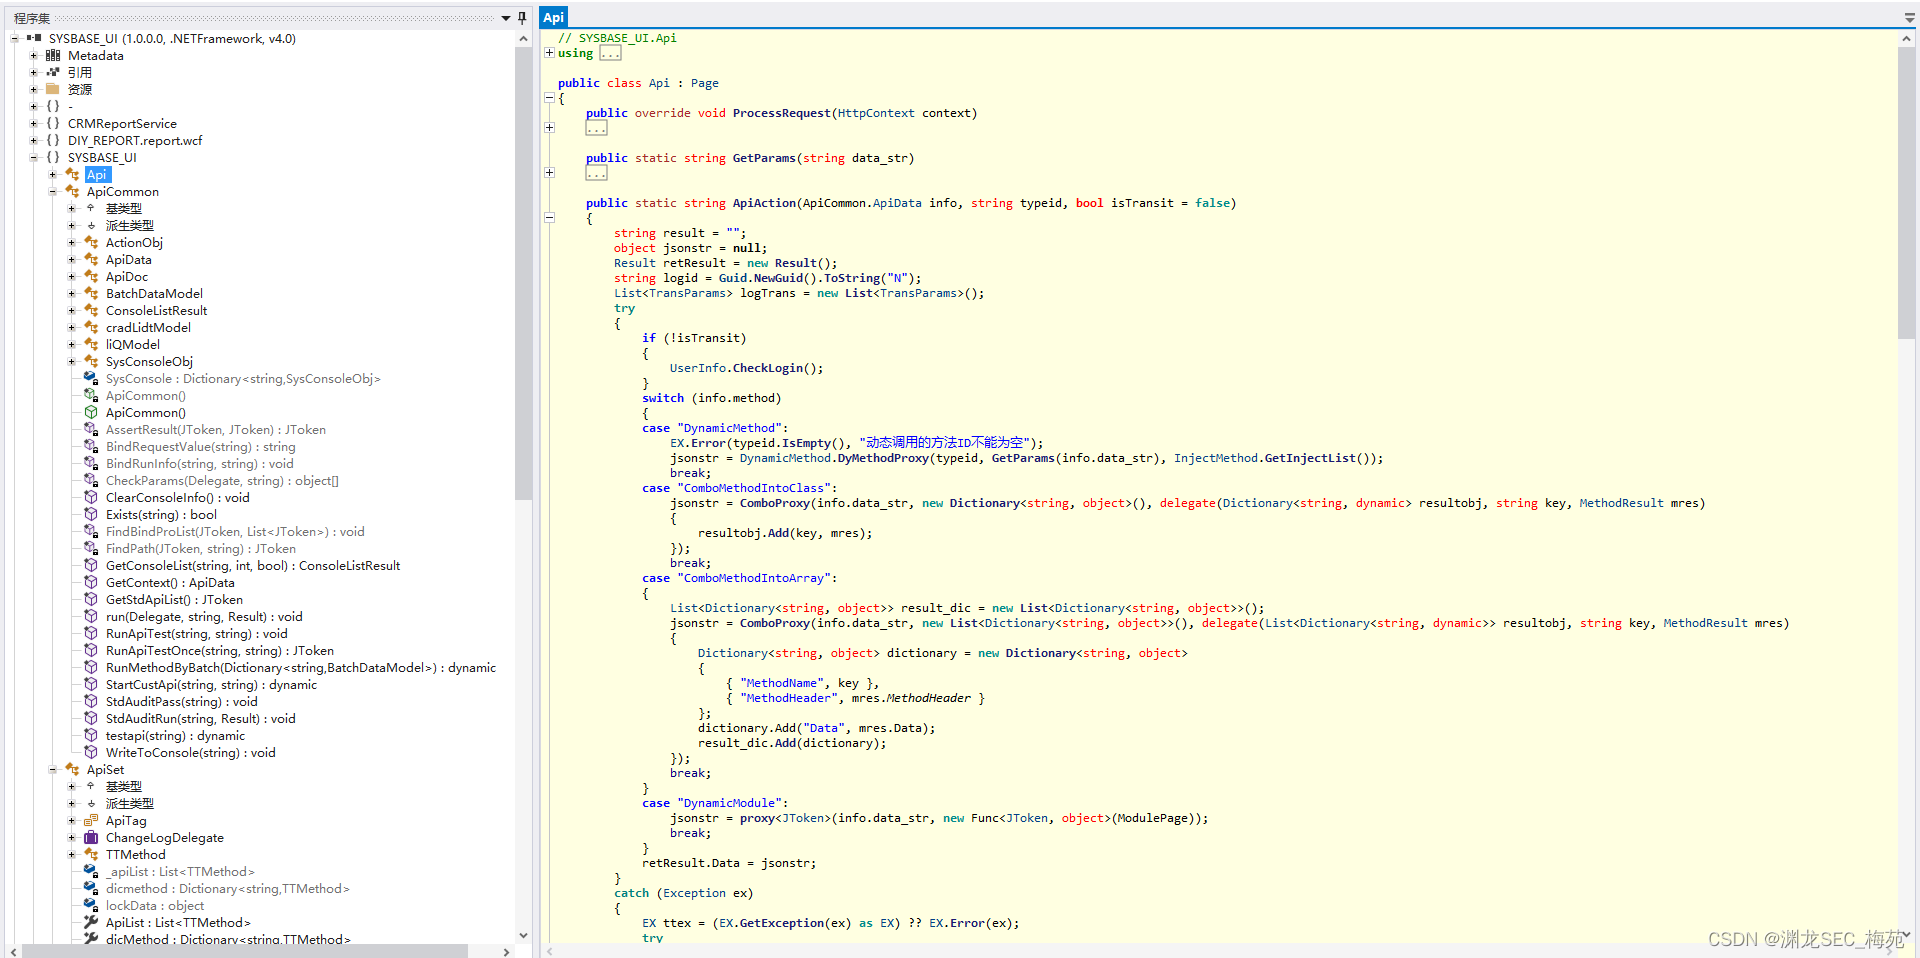
Task: Select the 基类型 node under ApiCommon
Action: point(124,208)
